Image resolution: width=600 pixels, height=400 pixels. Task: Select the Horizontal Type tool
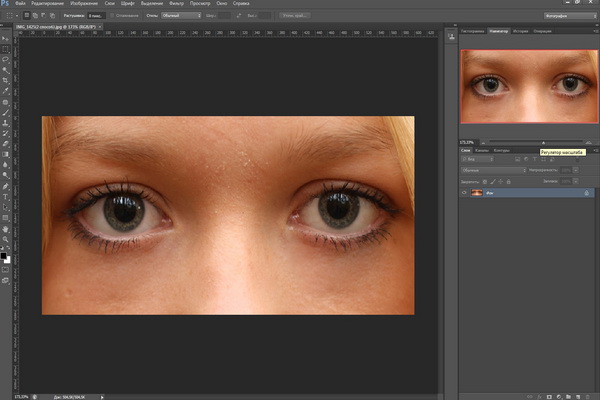tap(5, 196)
